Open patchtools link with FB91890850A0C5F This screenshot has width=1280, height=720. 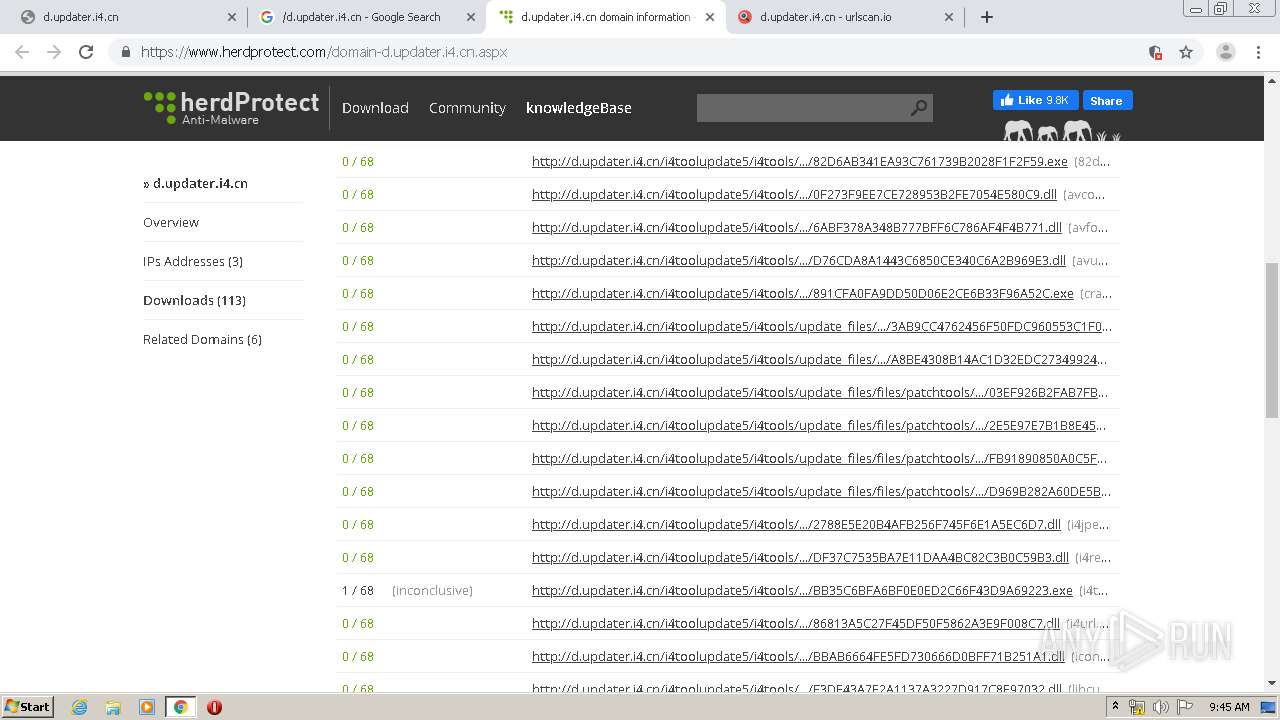[x=820, y=458]
